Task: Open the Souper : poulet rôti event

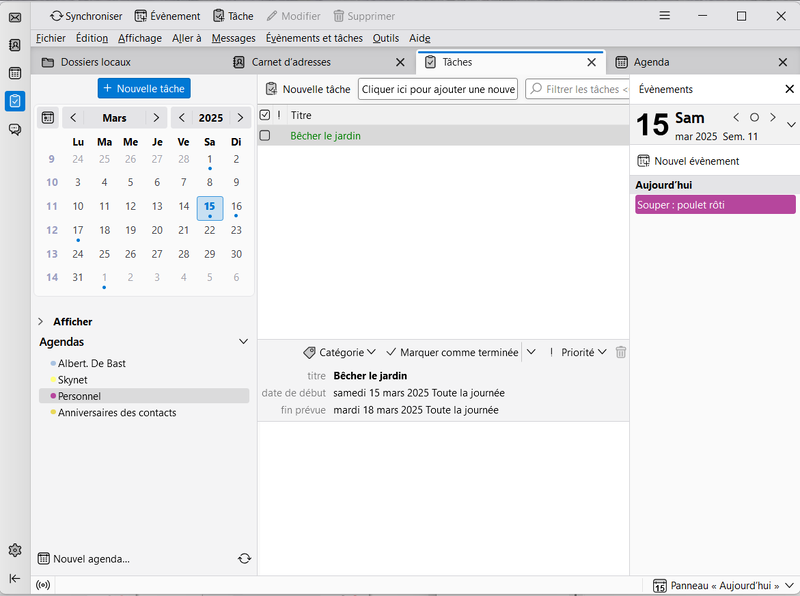Action: click(x=715, y=205)
